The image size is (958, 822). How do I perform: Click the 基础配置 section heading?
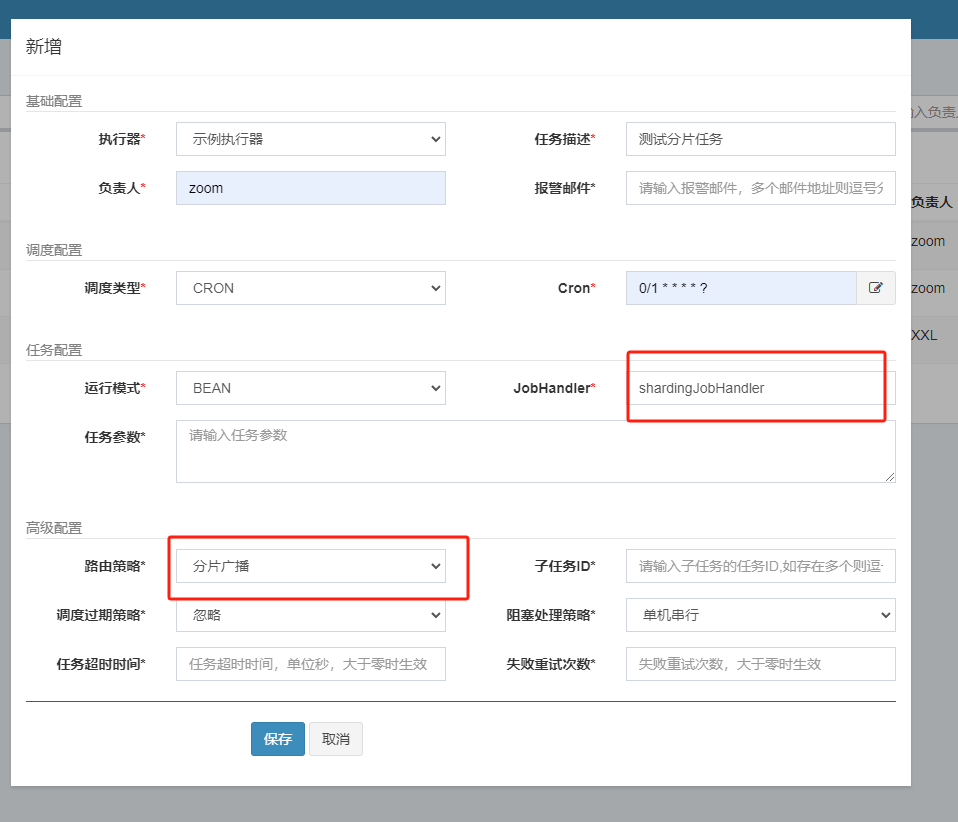pyautogui.click(x=54, y=101)
